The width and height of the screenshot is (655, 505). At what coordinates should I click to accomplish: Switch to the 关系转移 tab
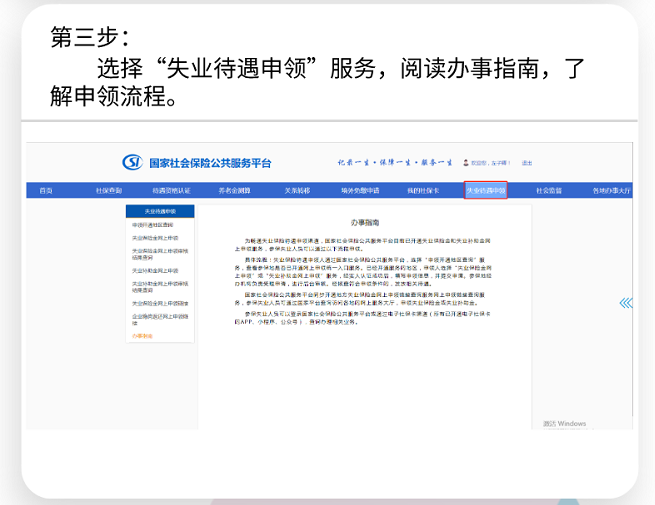[297, 190]
